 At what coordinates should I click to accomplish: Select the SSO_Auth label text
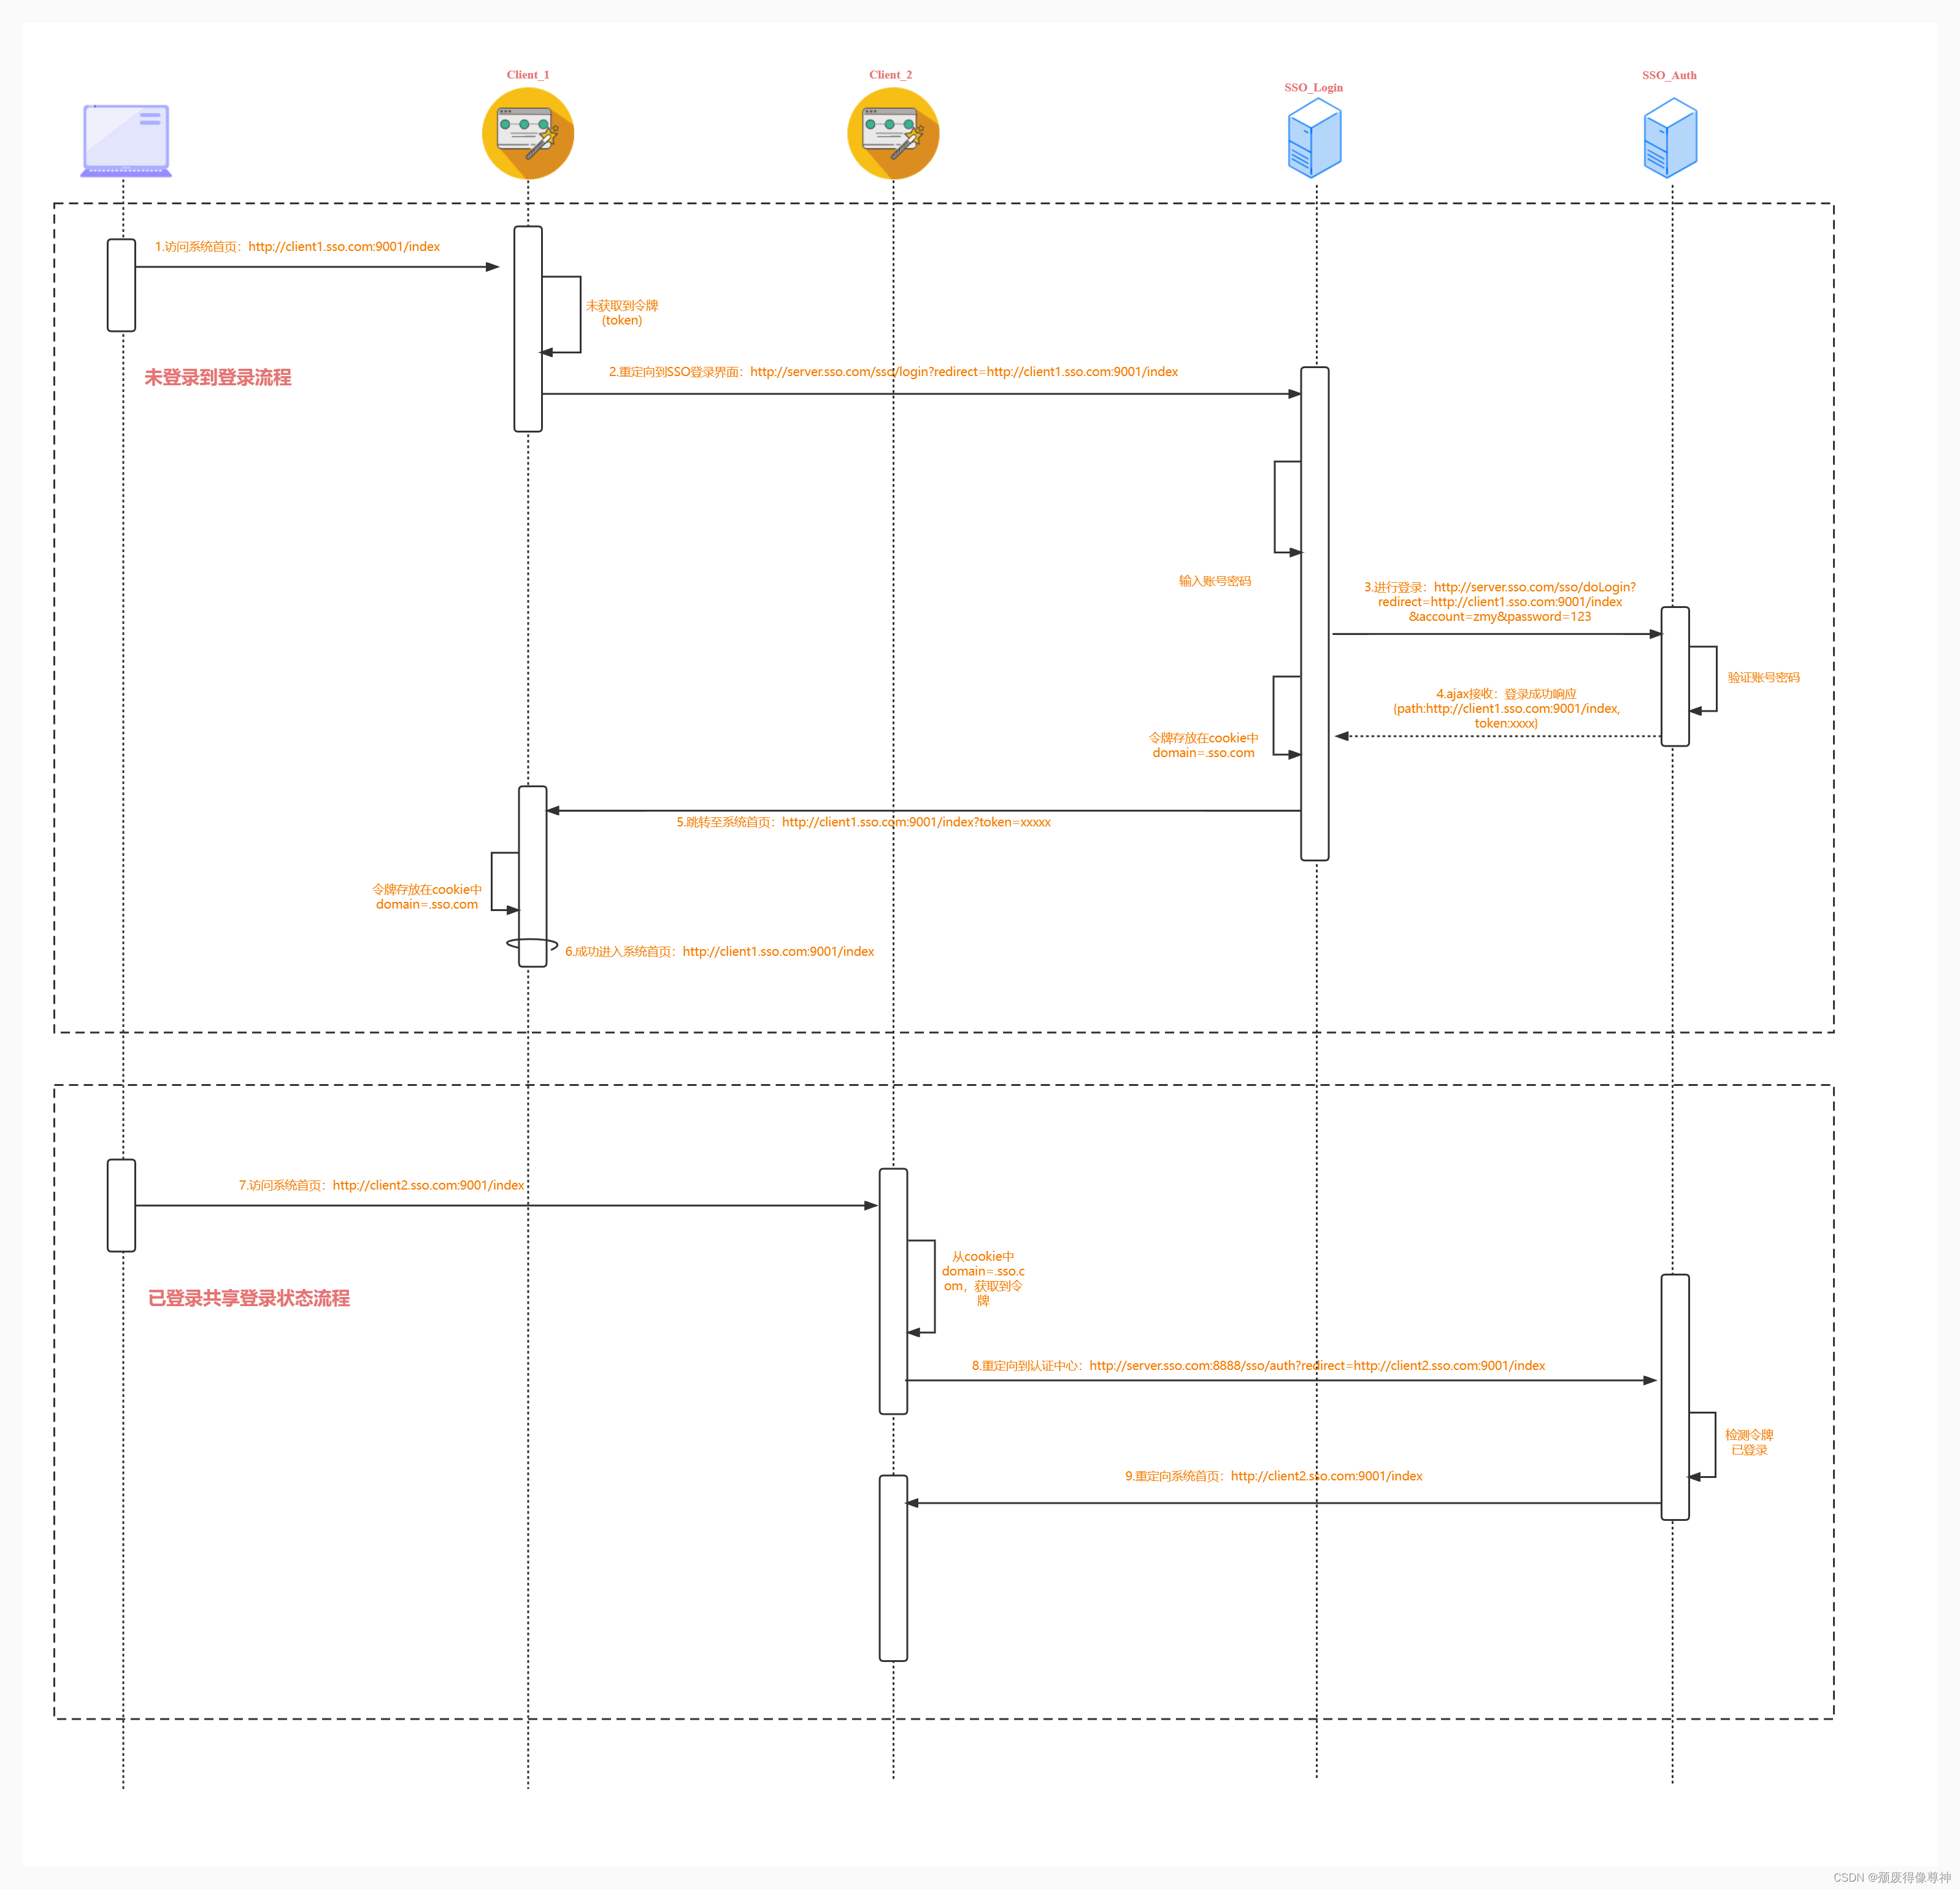[1669, 75]
